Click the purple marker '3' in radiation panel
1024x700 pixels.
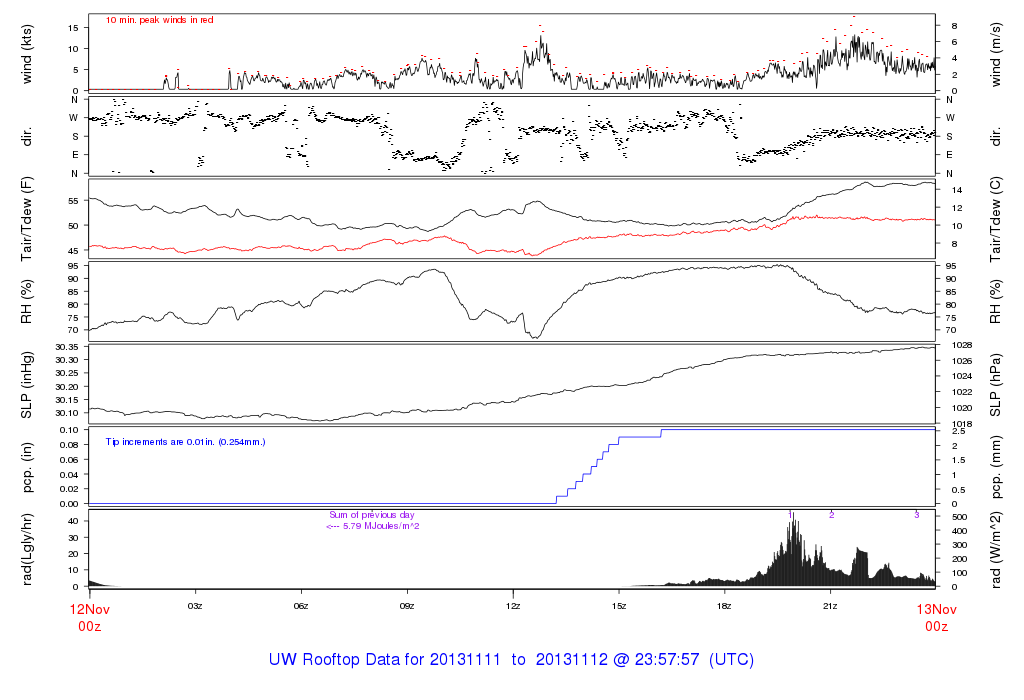coord(916,515)
